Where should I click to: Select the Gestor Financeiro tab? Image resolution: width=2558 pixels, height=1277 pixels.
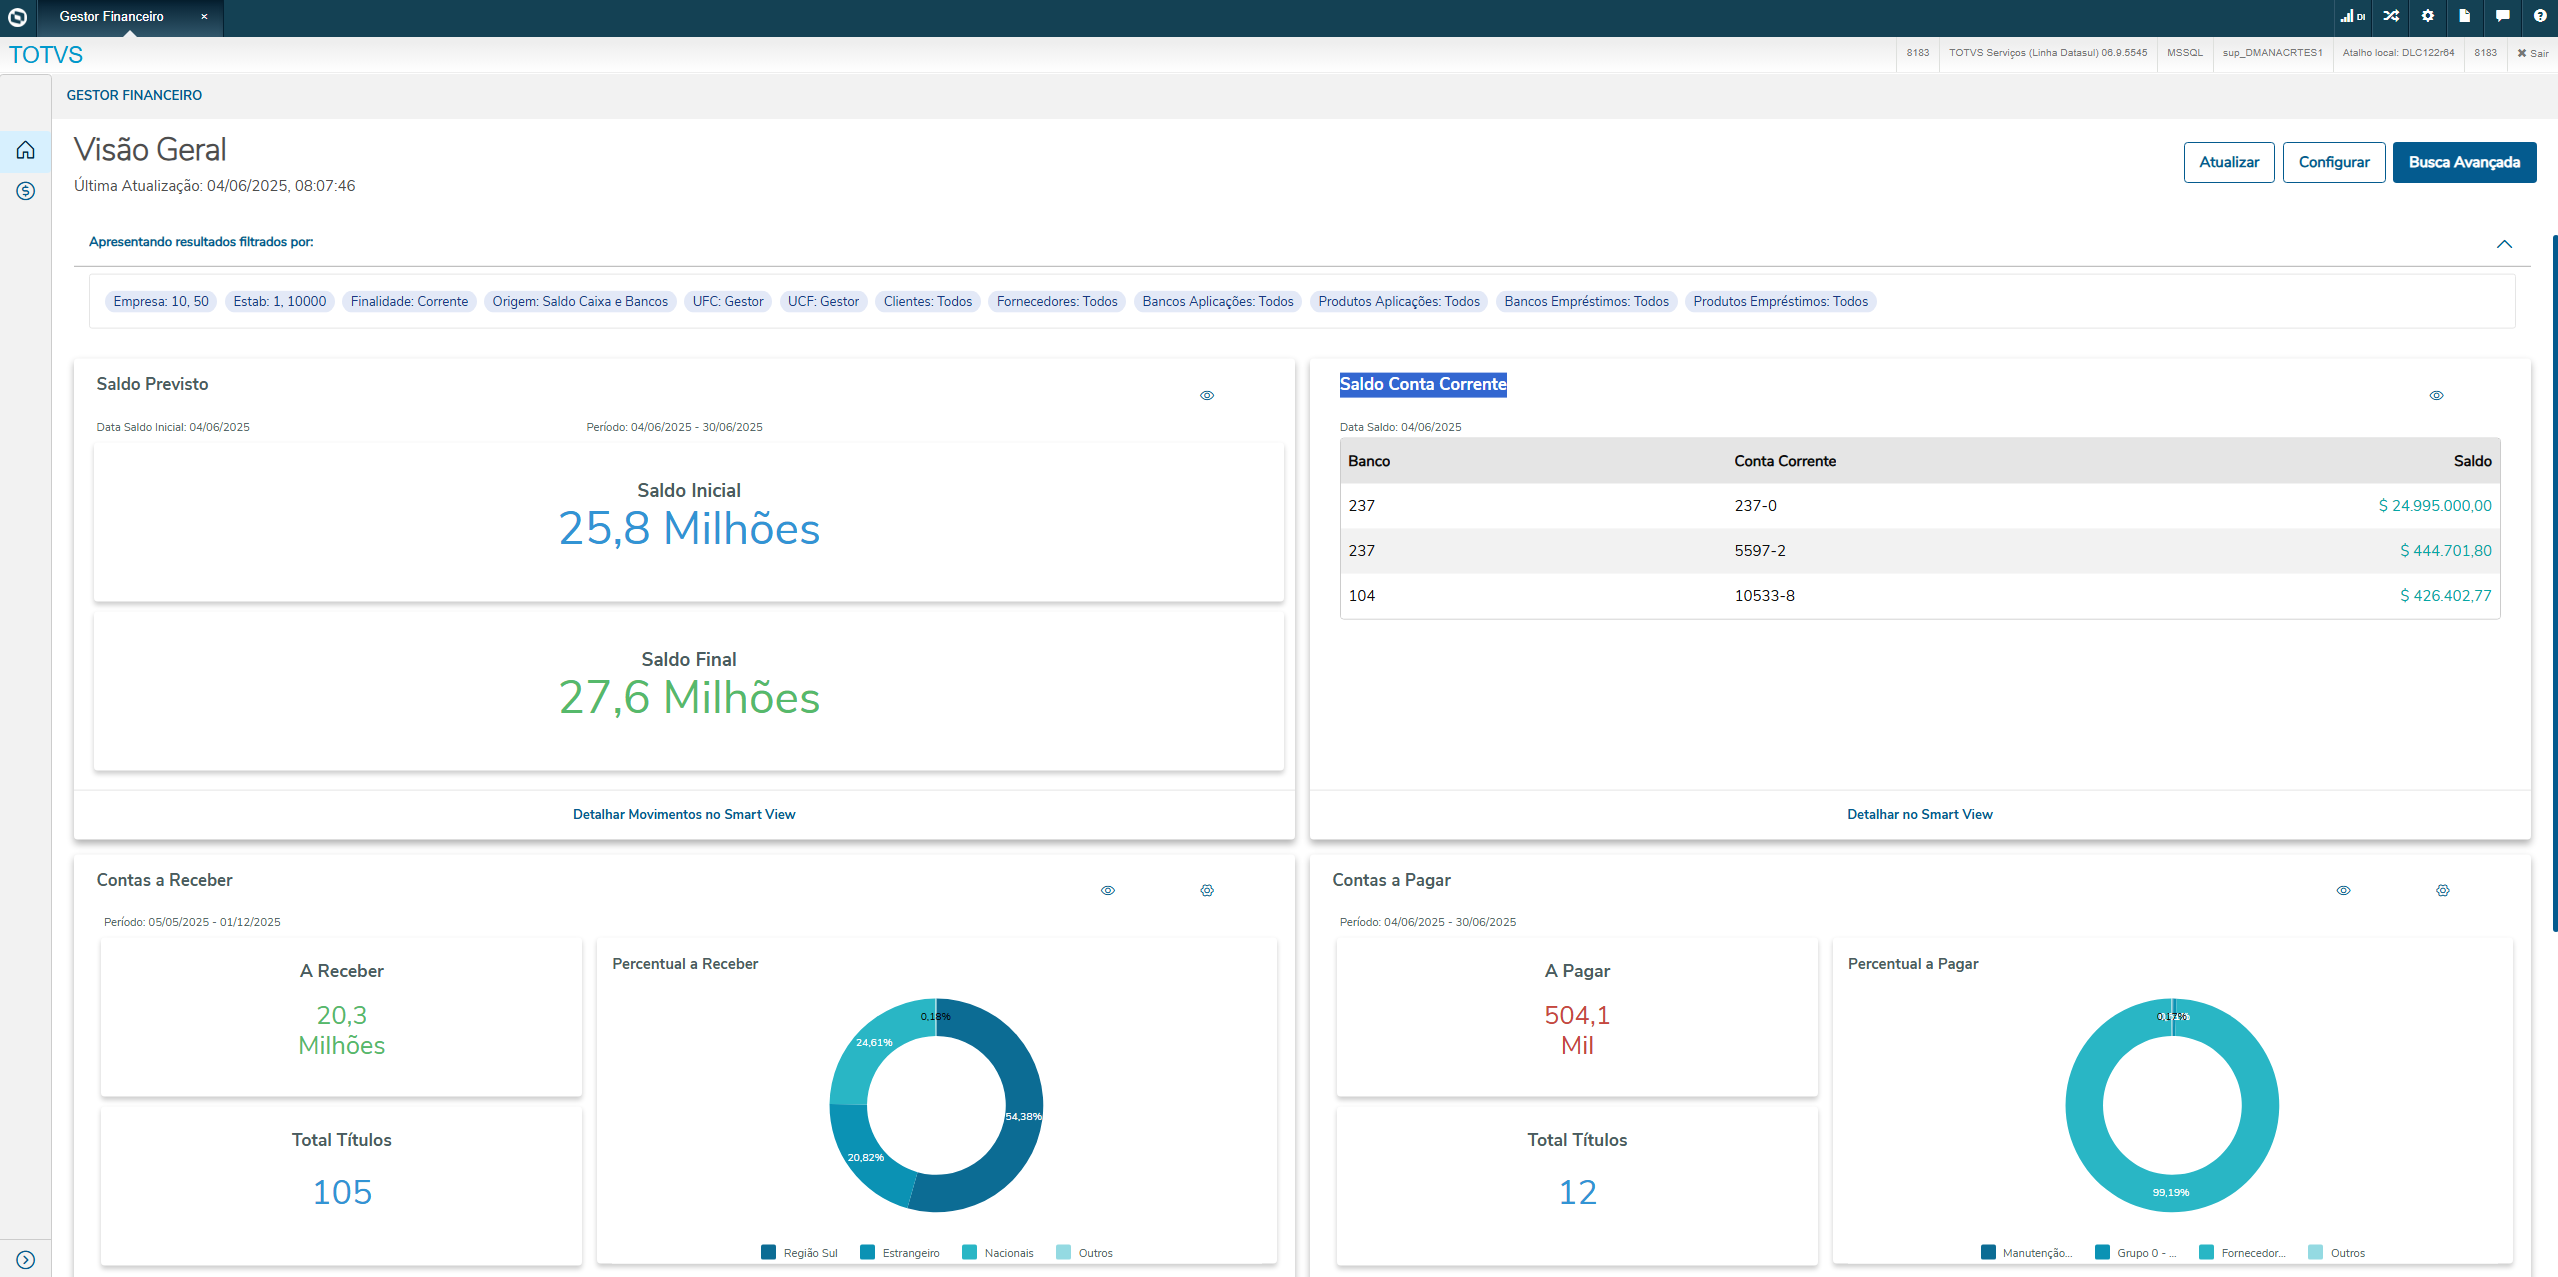[112, 17]
